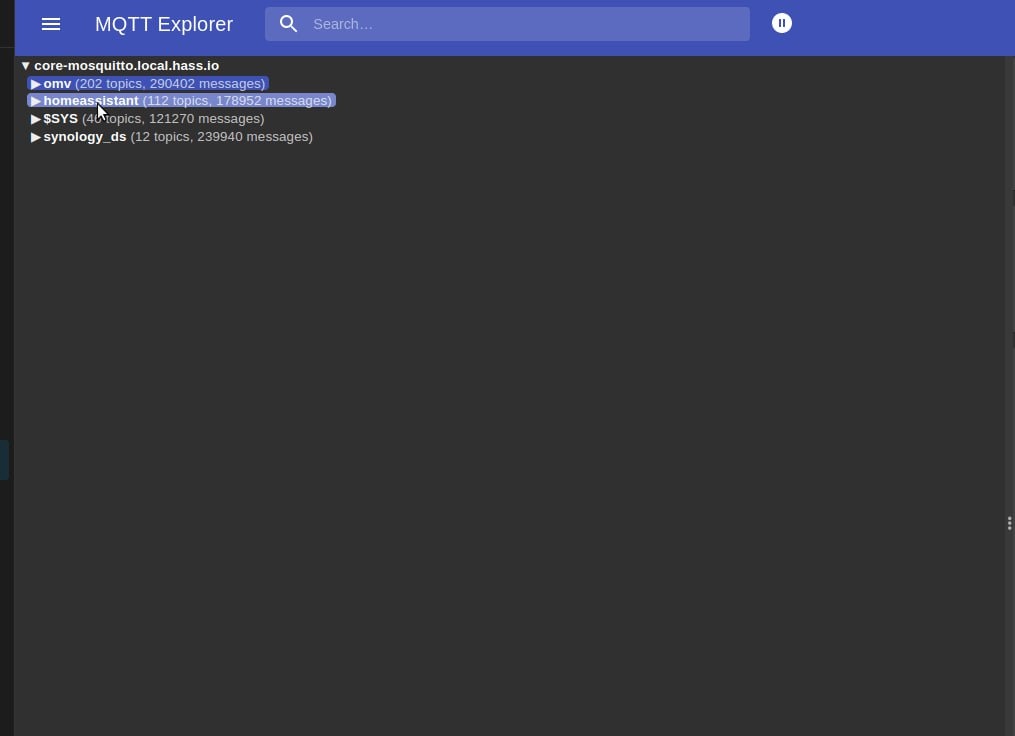This screenshot has height=736, width=1015.
Task: Expand the synology_ds topic arrow
Action: [36, 137]
